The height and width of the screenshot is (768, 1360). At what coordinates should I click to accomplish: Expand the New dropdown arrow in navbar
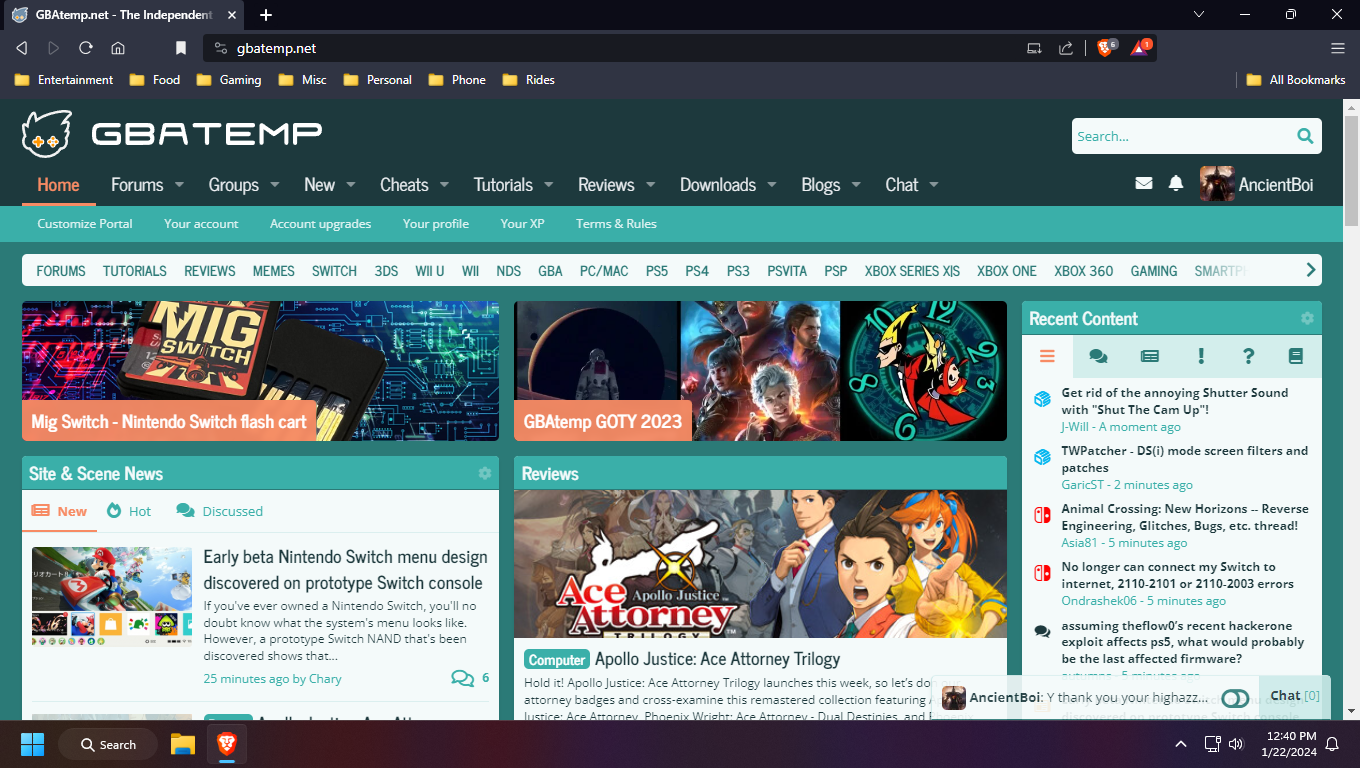351,185
